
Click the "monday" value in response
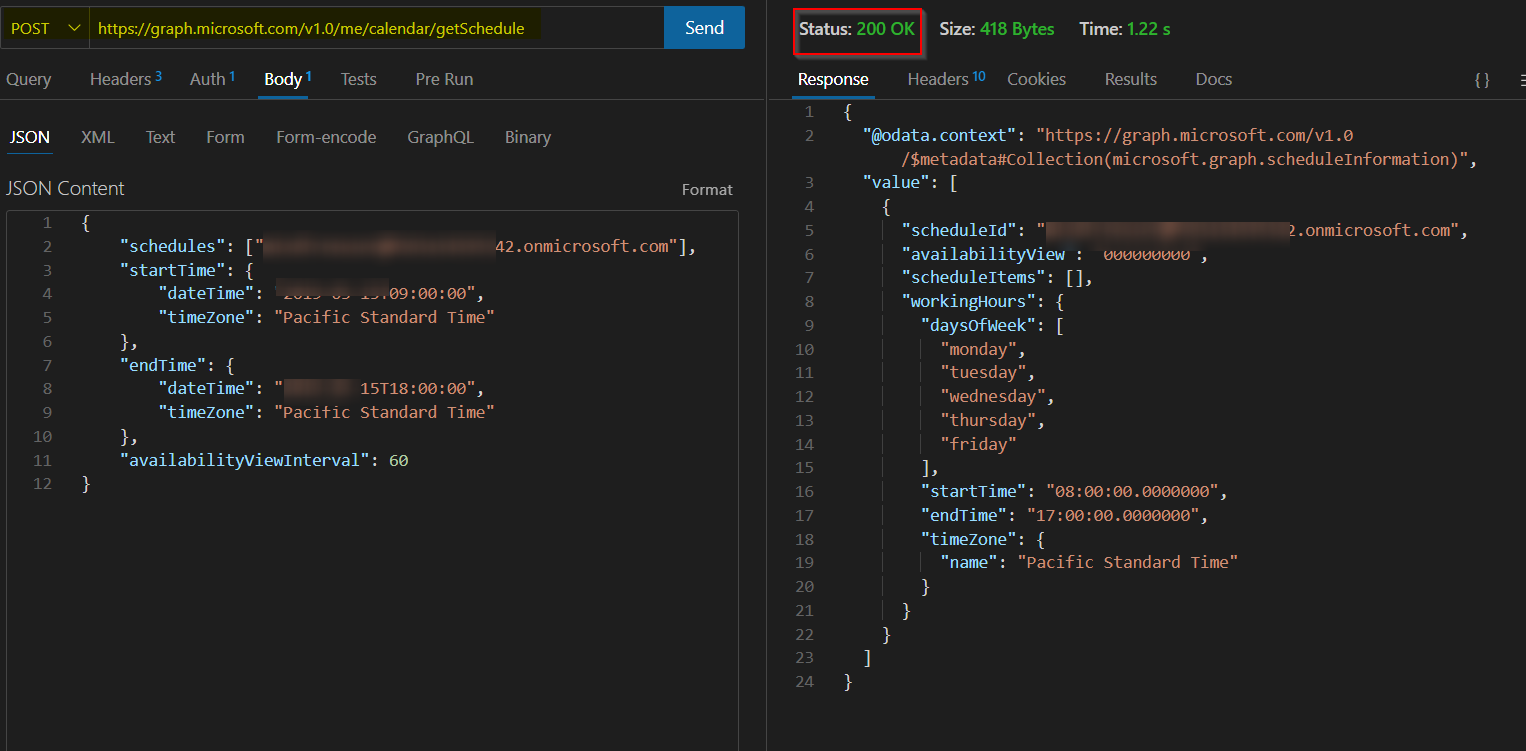click(x=978, y=349)
